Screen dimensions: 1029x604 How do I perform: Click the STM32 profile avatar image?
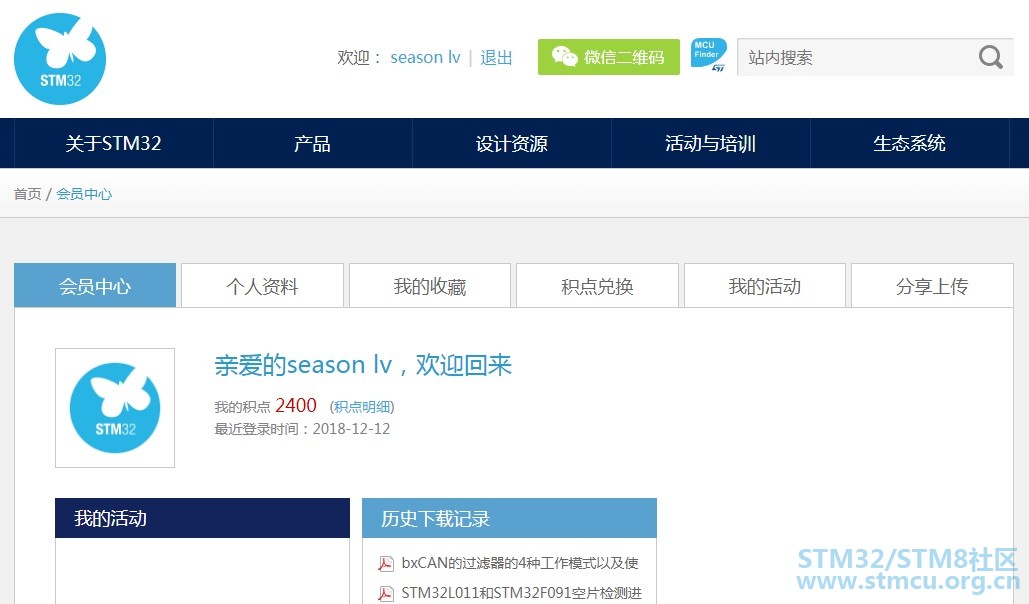115,408
